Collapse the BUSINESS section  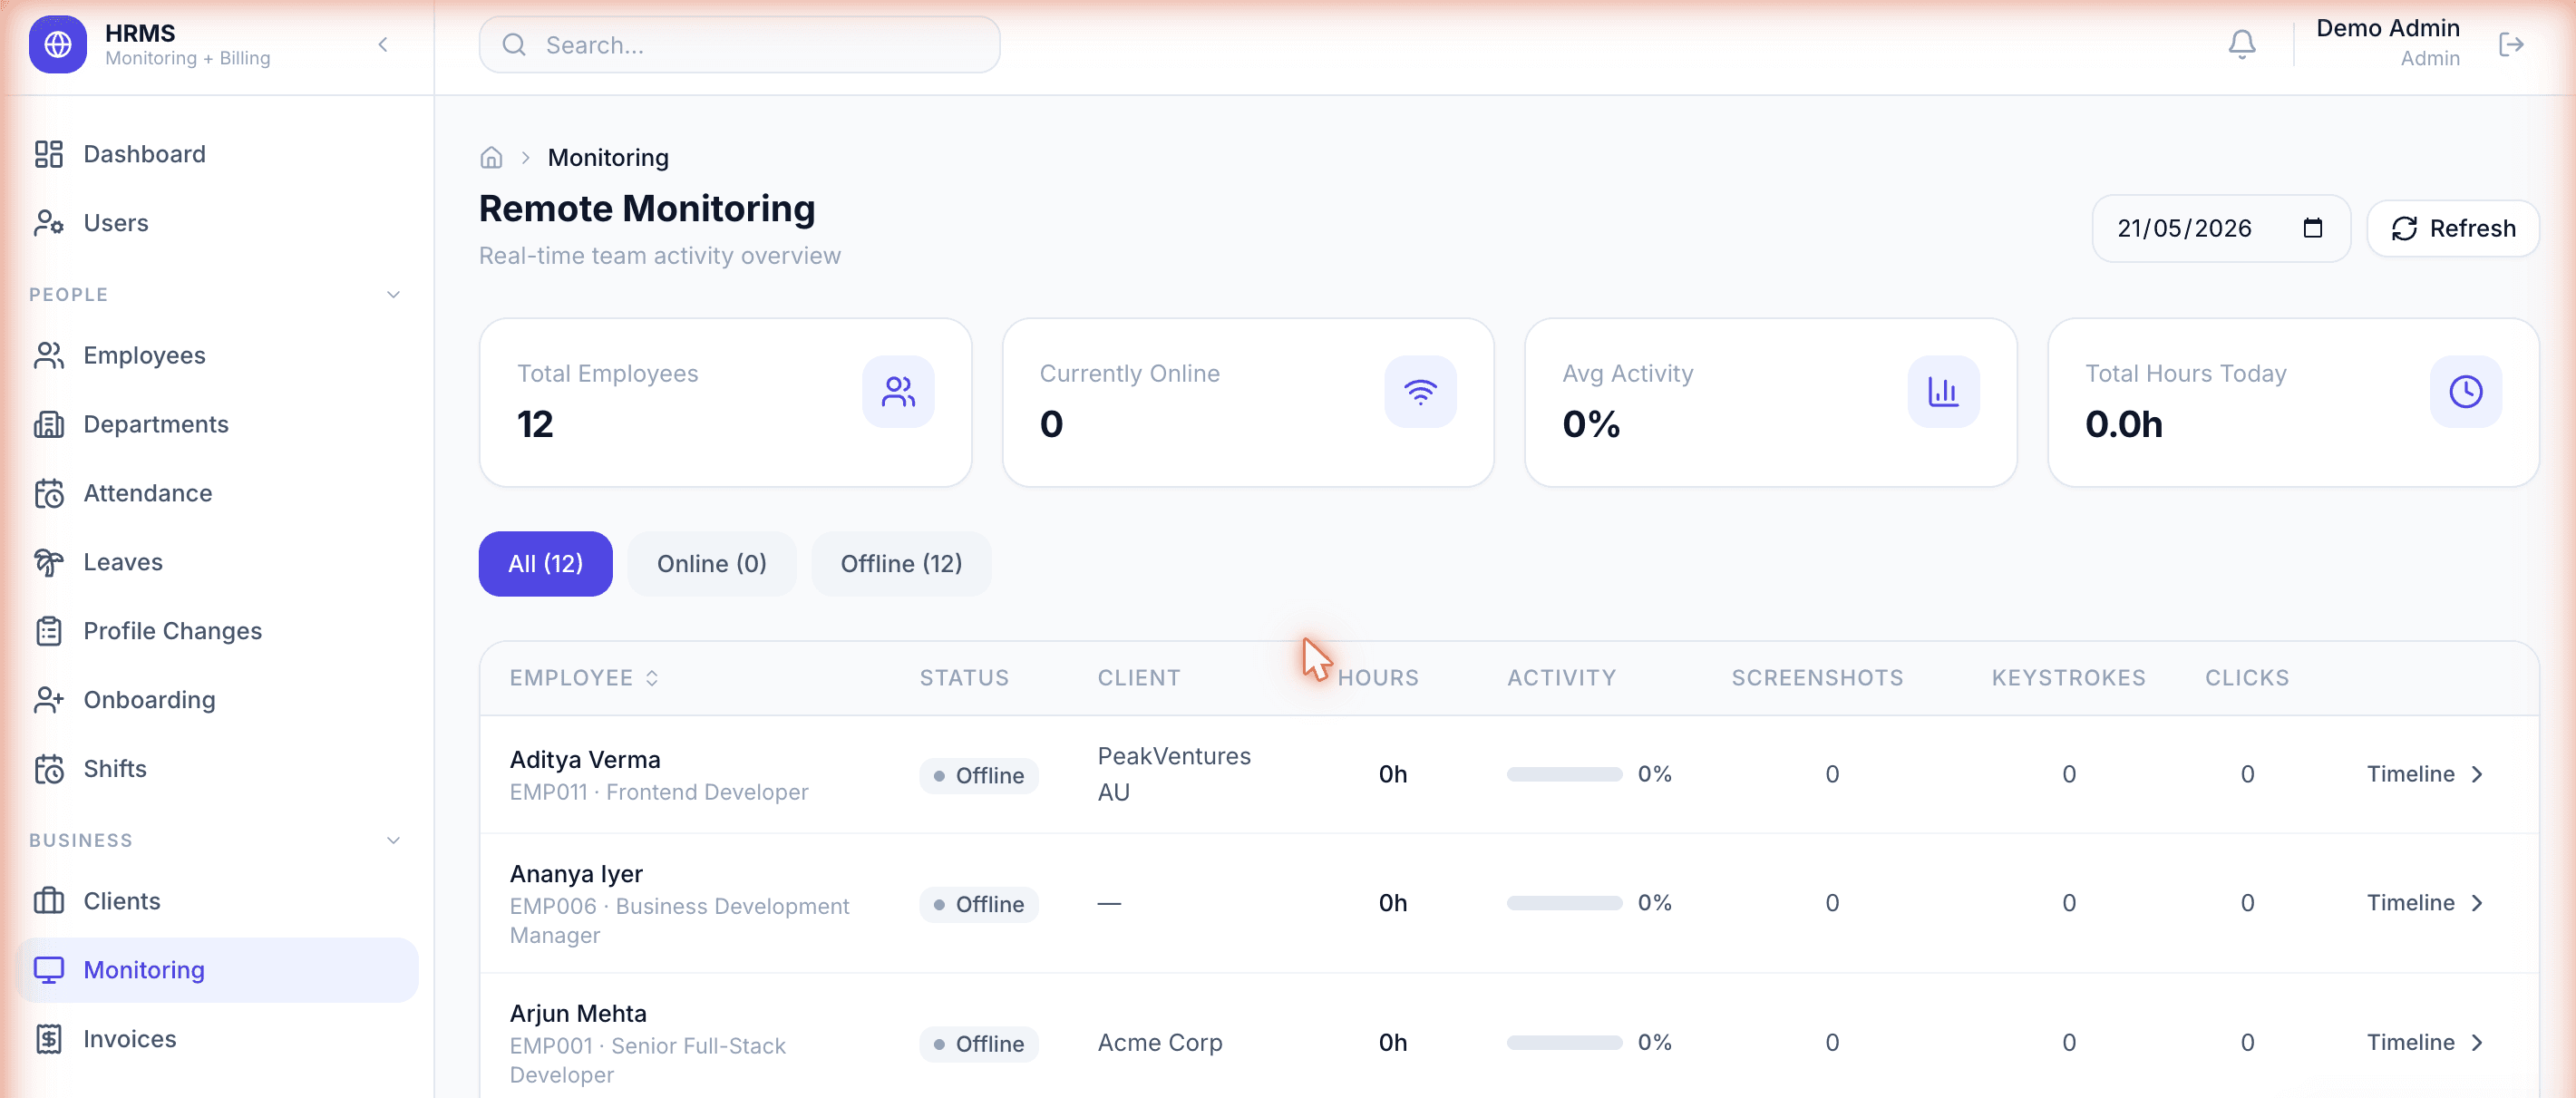click(x=393, y=841)
